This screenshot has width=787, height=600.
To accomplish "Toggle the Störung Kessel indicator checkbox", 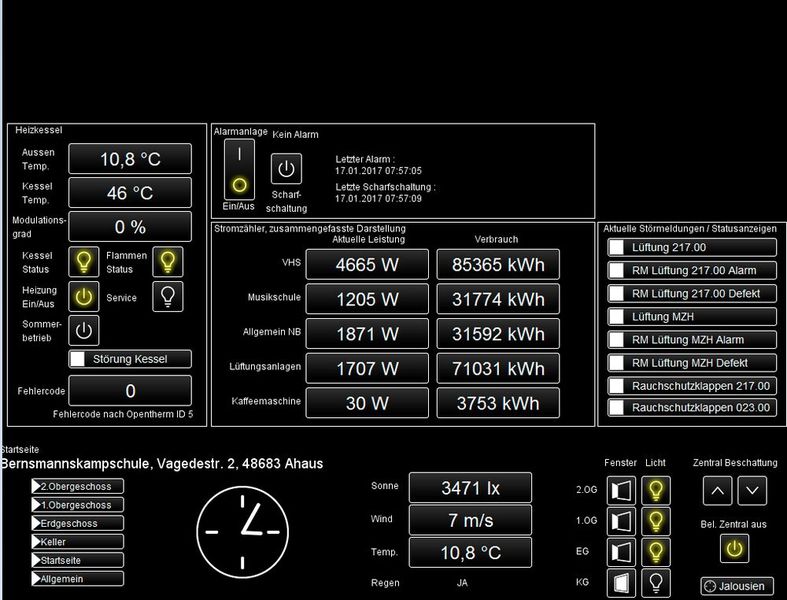I will point(77,359).
